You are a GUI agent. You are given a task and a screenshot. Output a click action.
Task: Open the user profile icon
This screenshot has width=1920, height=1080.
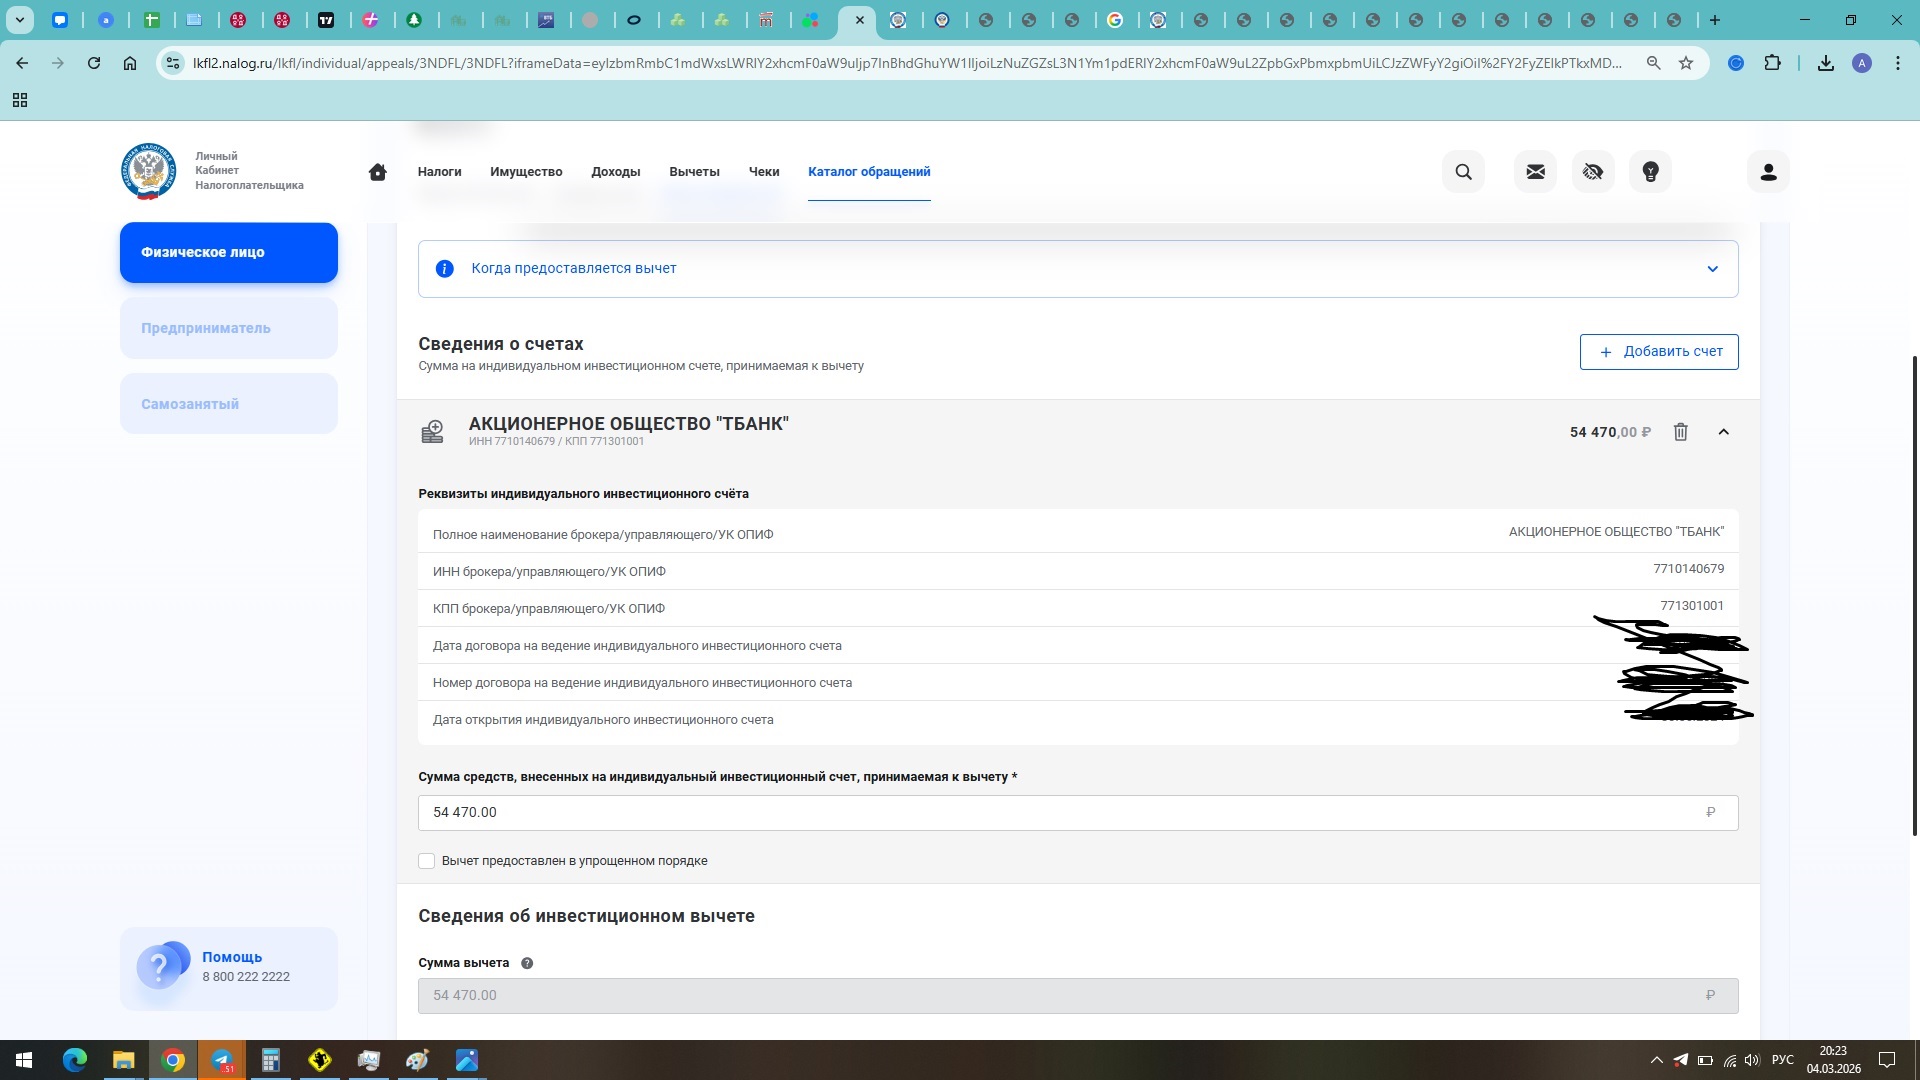1768,172
